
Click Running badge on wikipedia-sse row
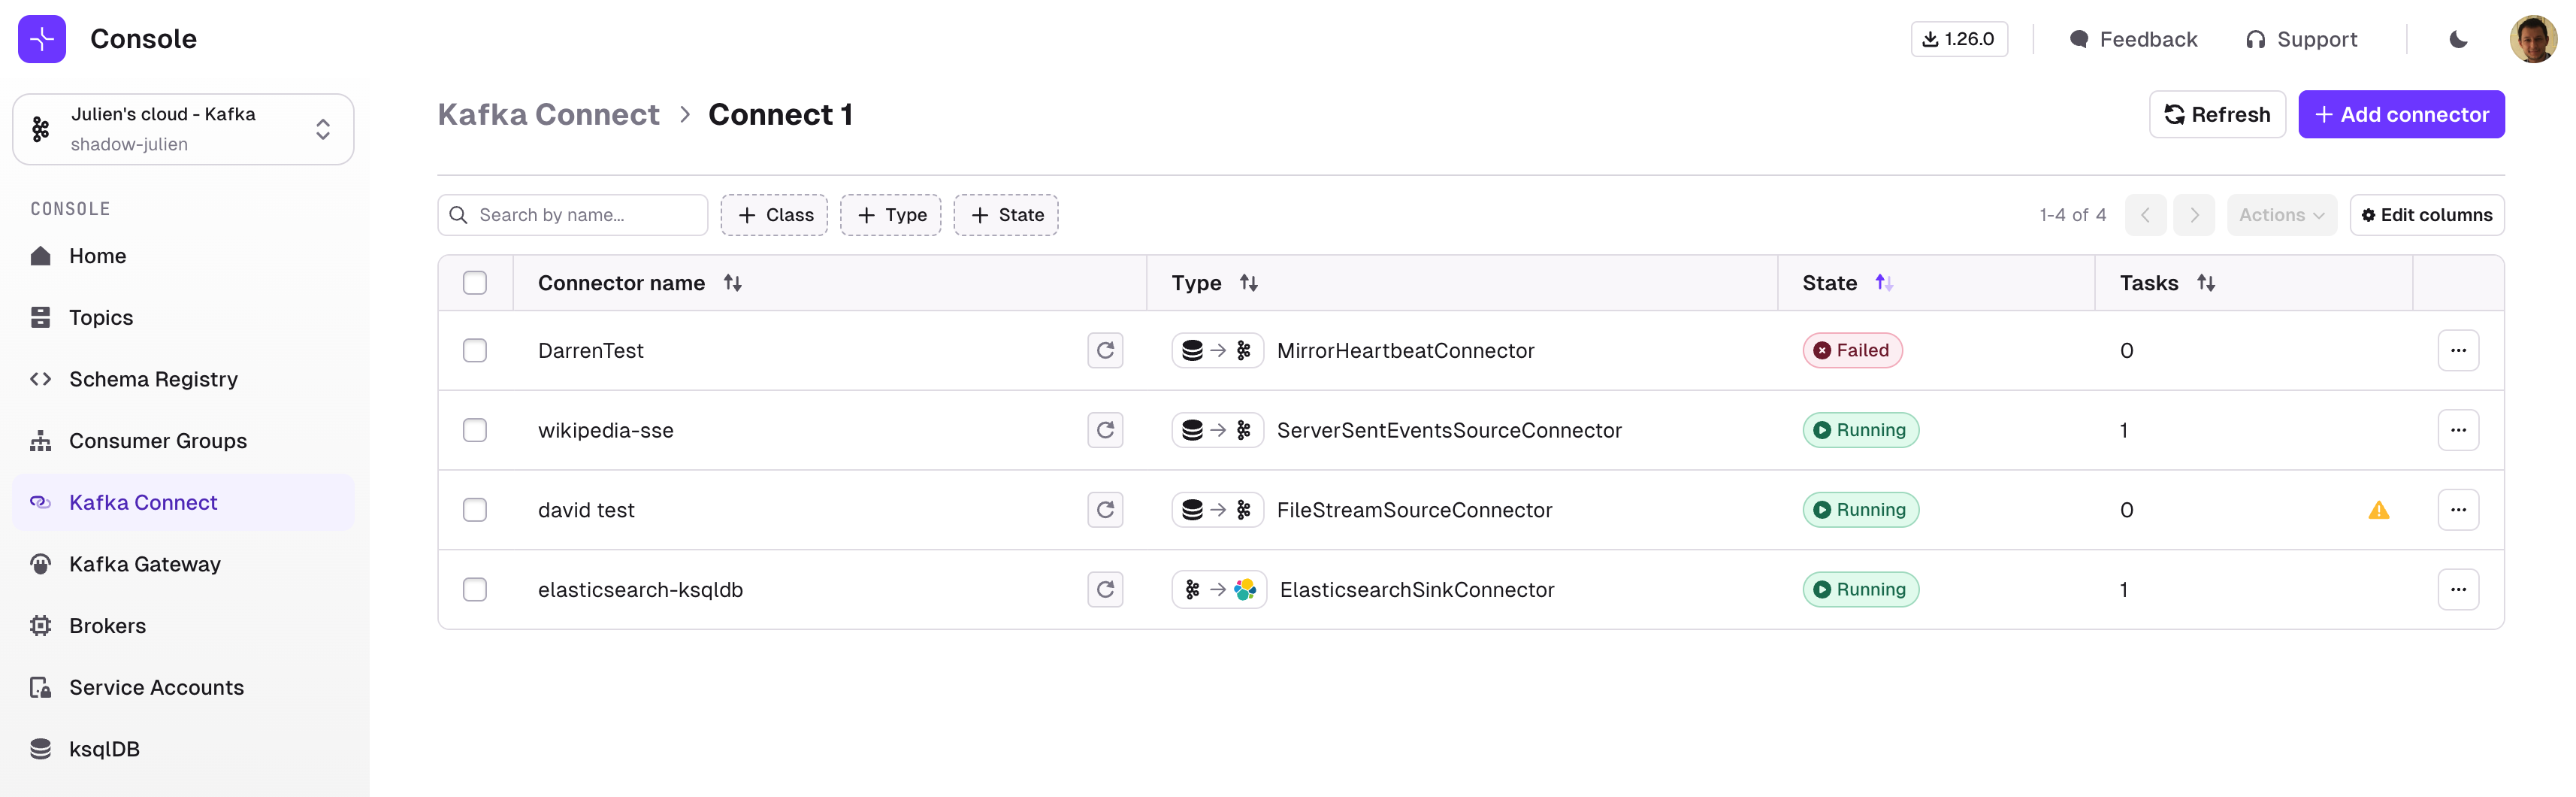point(1860,430)
